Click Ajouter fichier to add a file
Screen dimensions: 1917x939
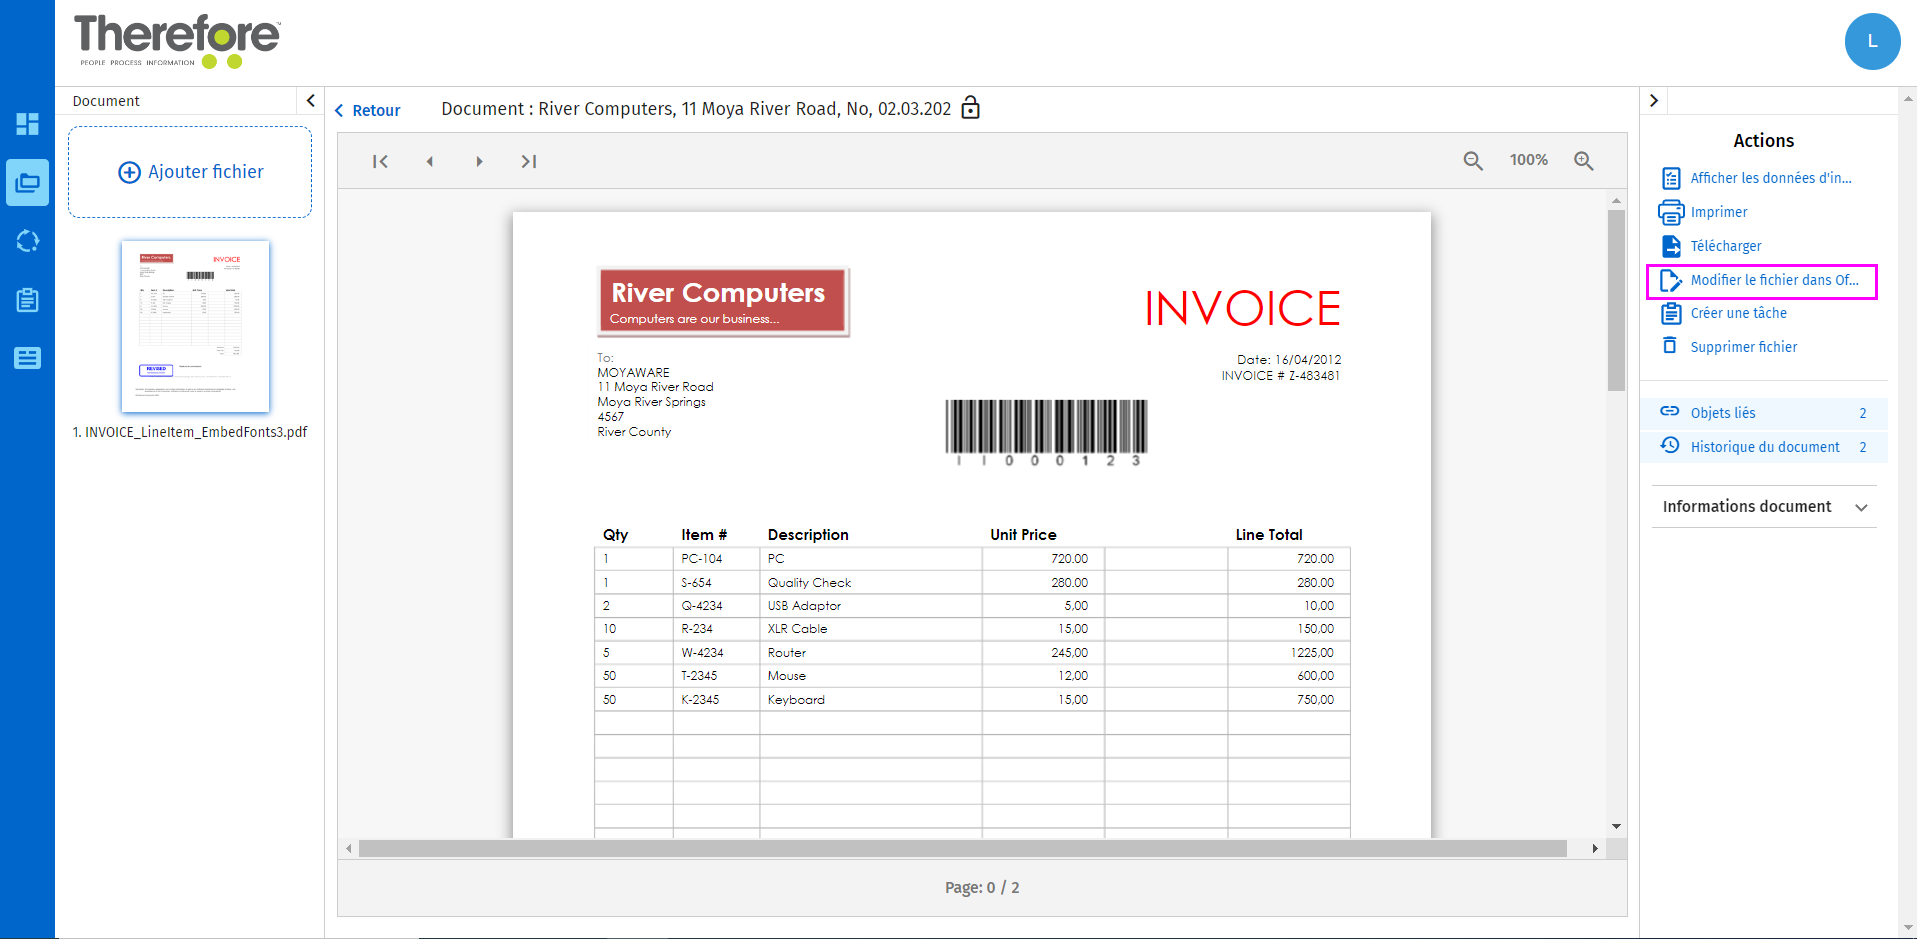coord(190,172)
